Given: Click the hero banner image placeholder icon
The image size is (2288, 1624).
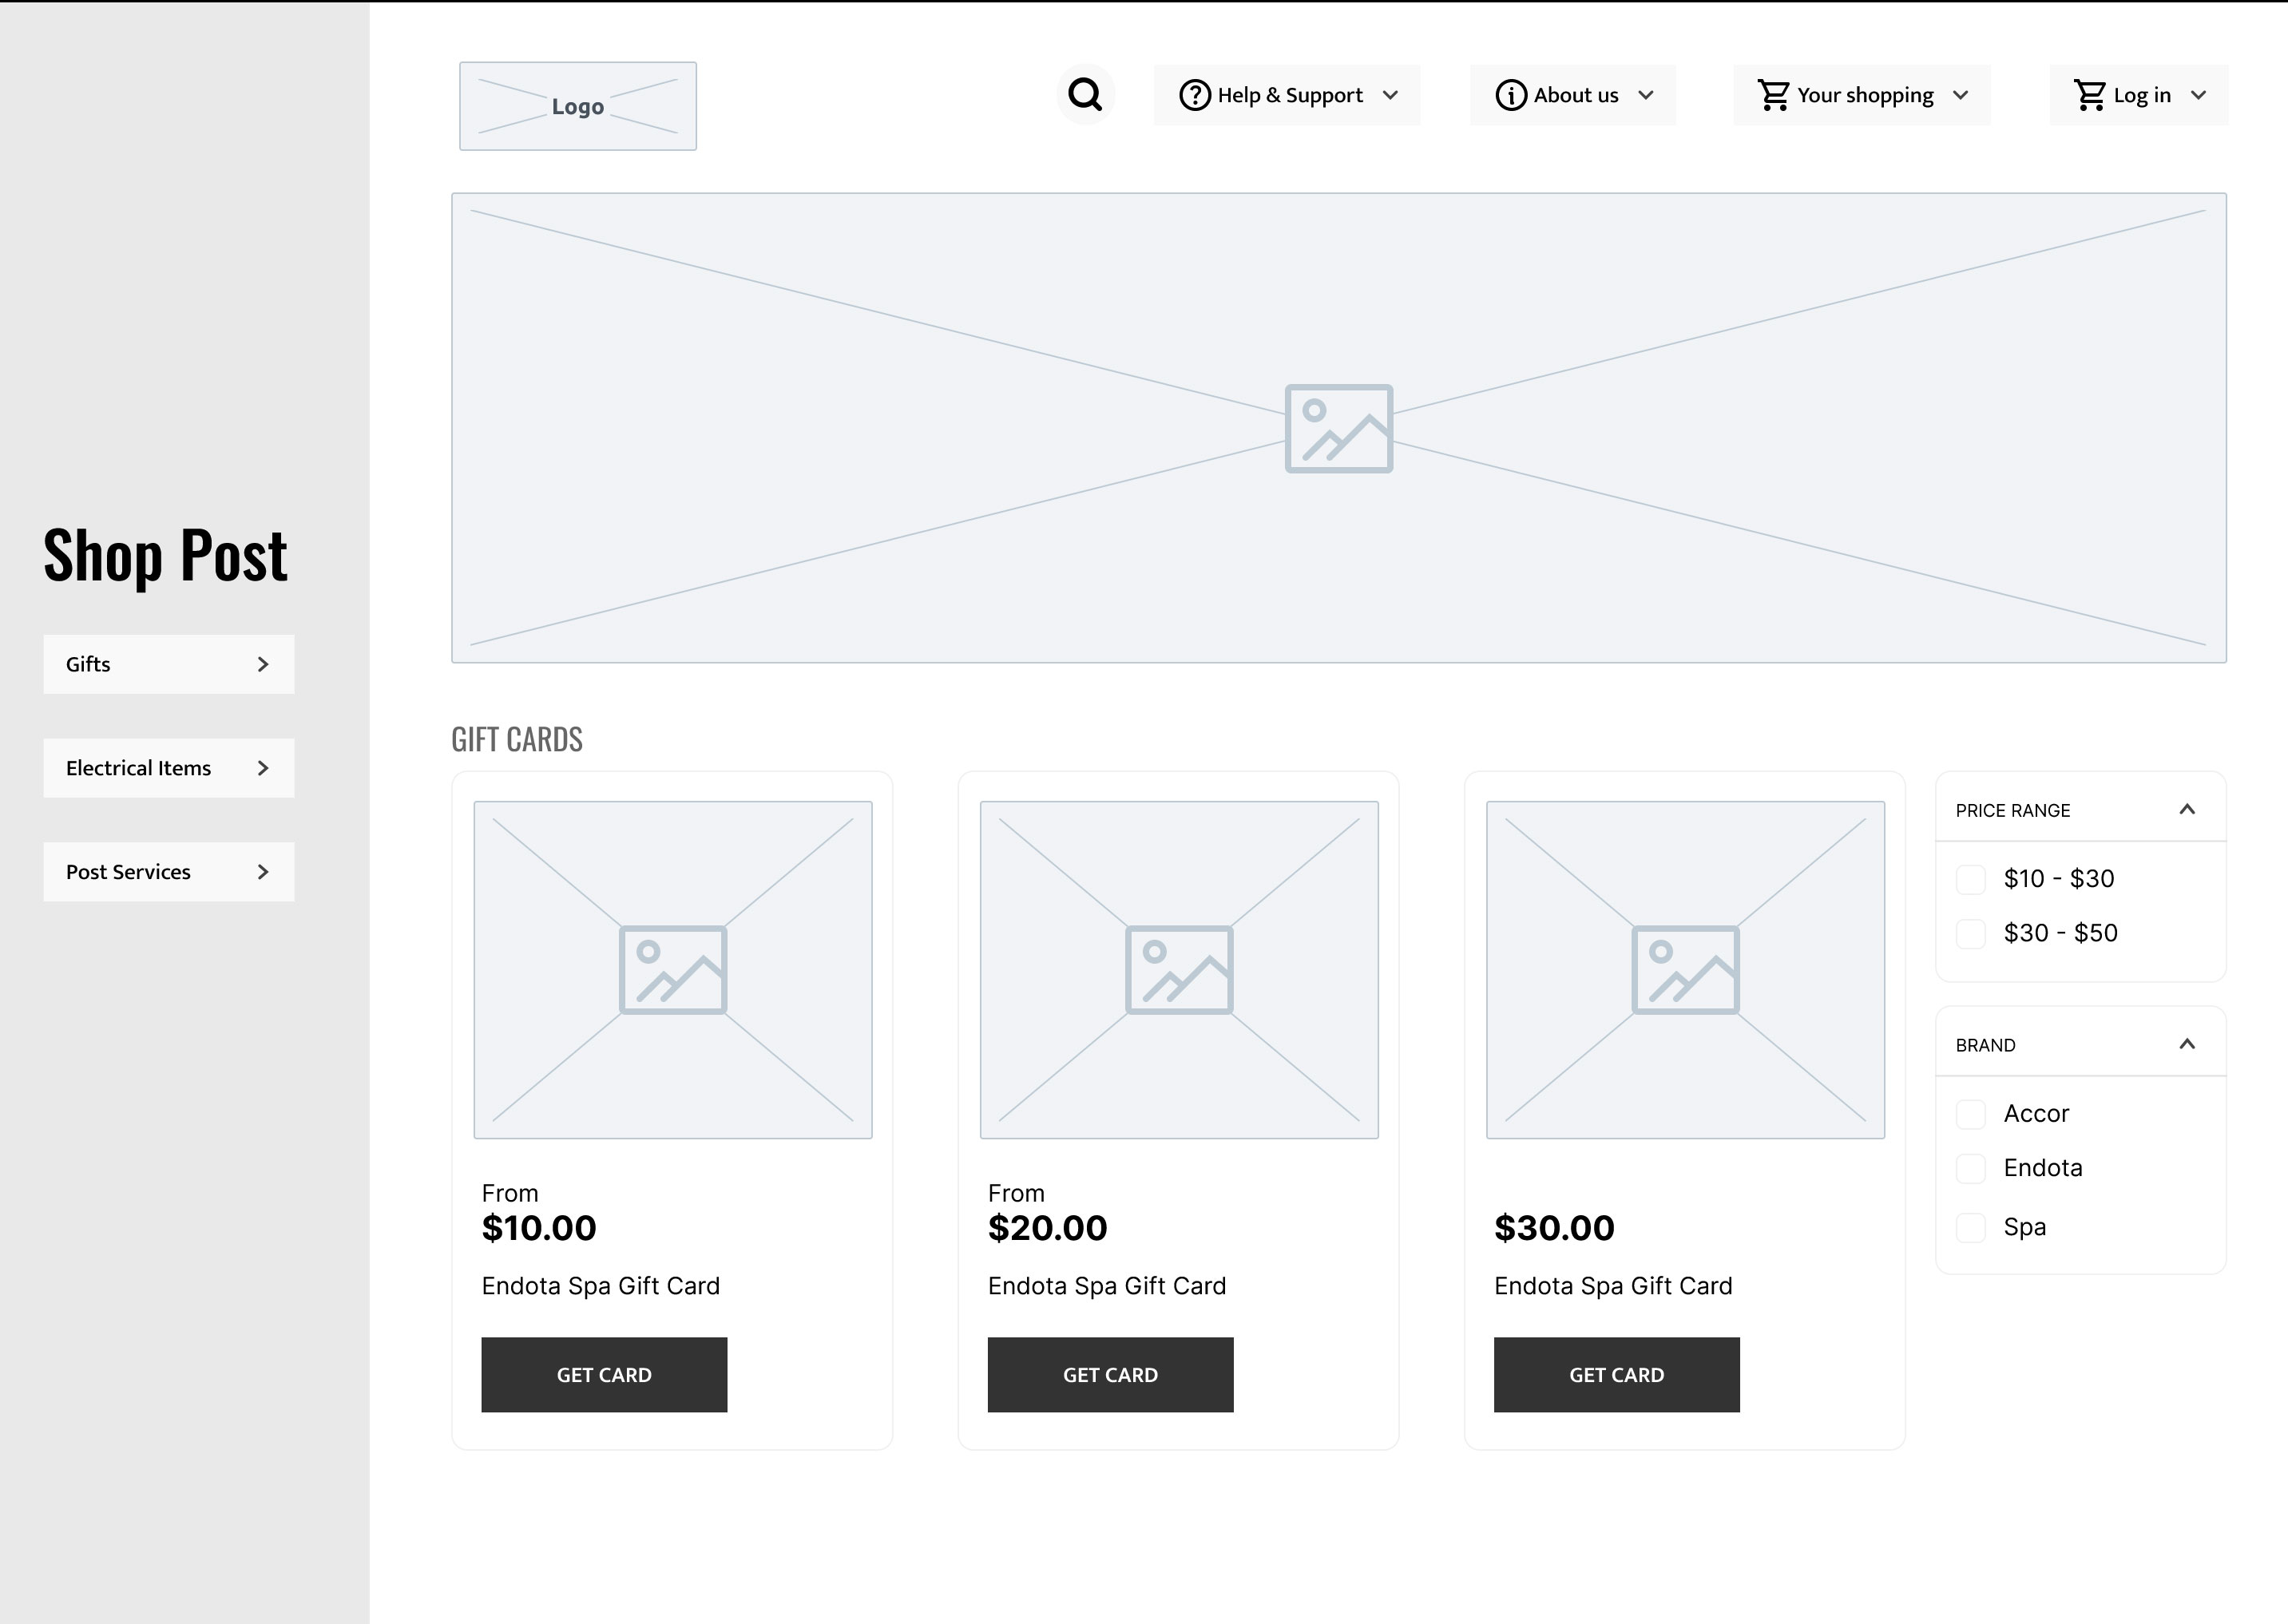Looking at the screenshot, I should click(1338, 429).
